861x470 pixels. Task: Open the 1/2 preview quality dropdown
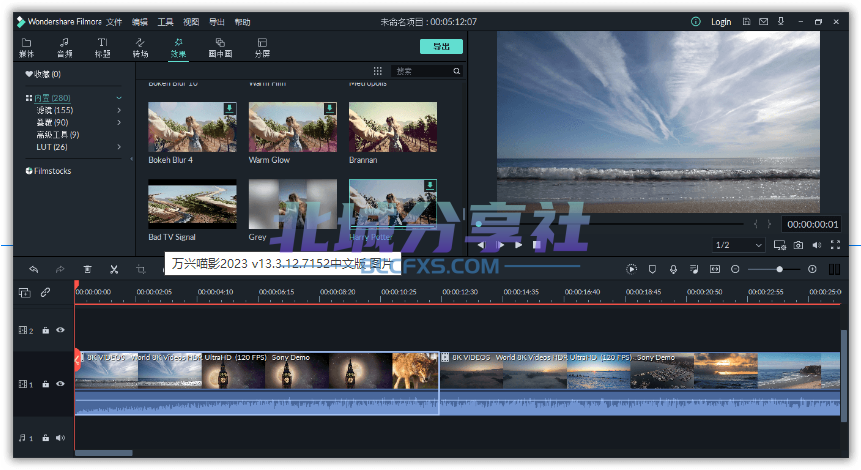click(739, 245)
